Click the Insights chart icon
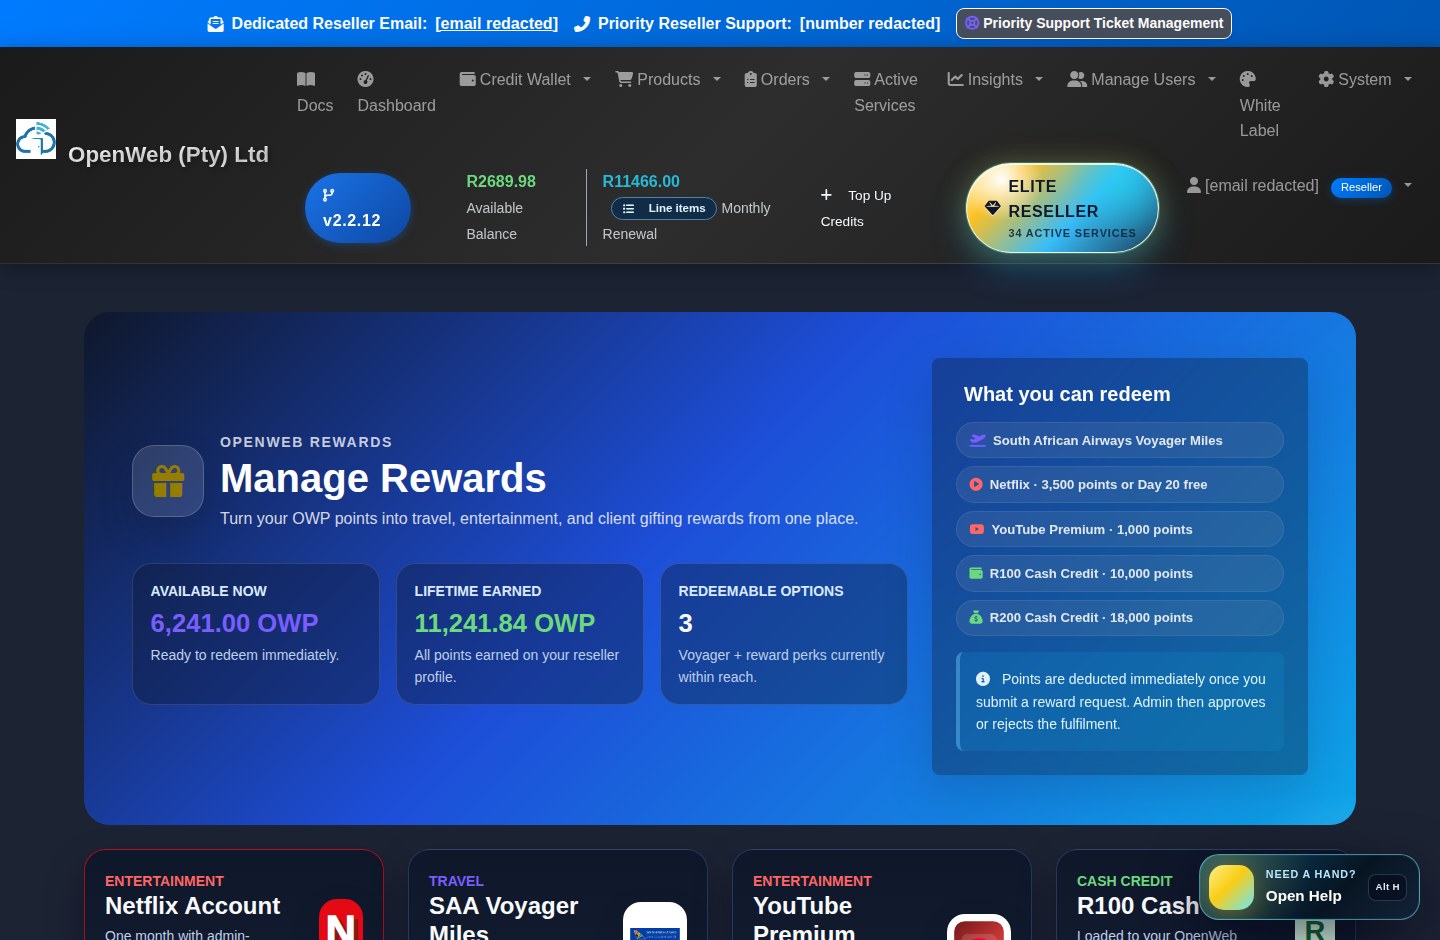The width and height of the screenshot is (1440, 940). [955, 79]
